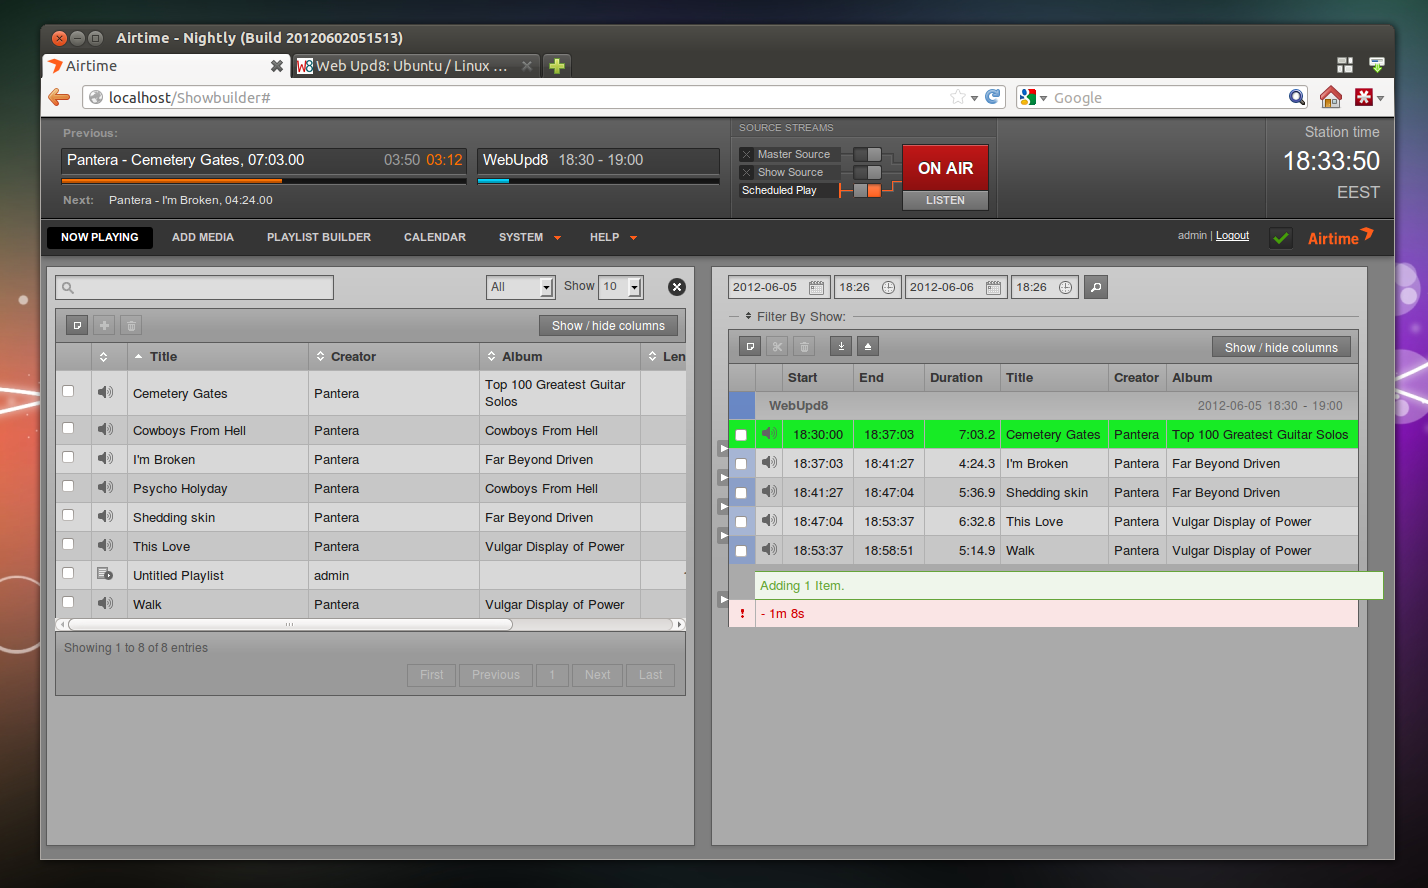Preview the Cowboys From Hell track
The image size is (1428, 888).
pos(105,429)
